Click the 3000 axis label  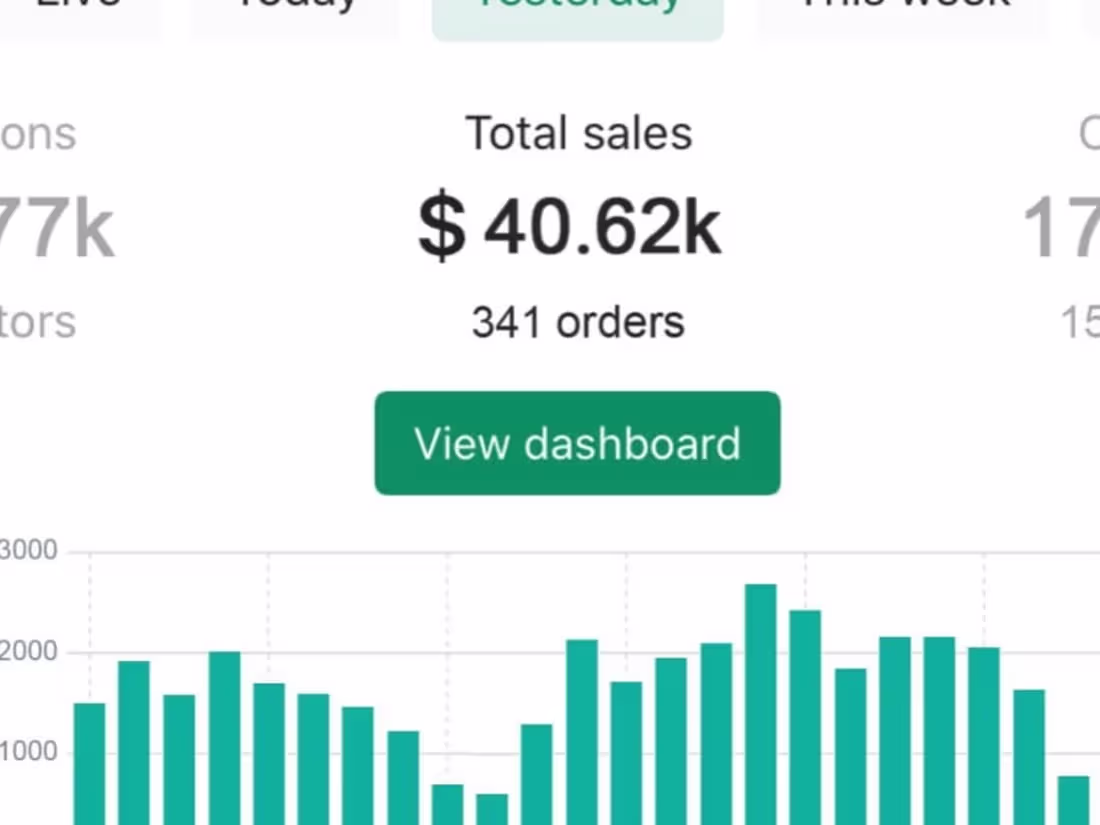(x=29, y=551)
